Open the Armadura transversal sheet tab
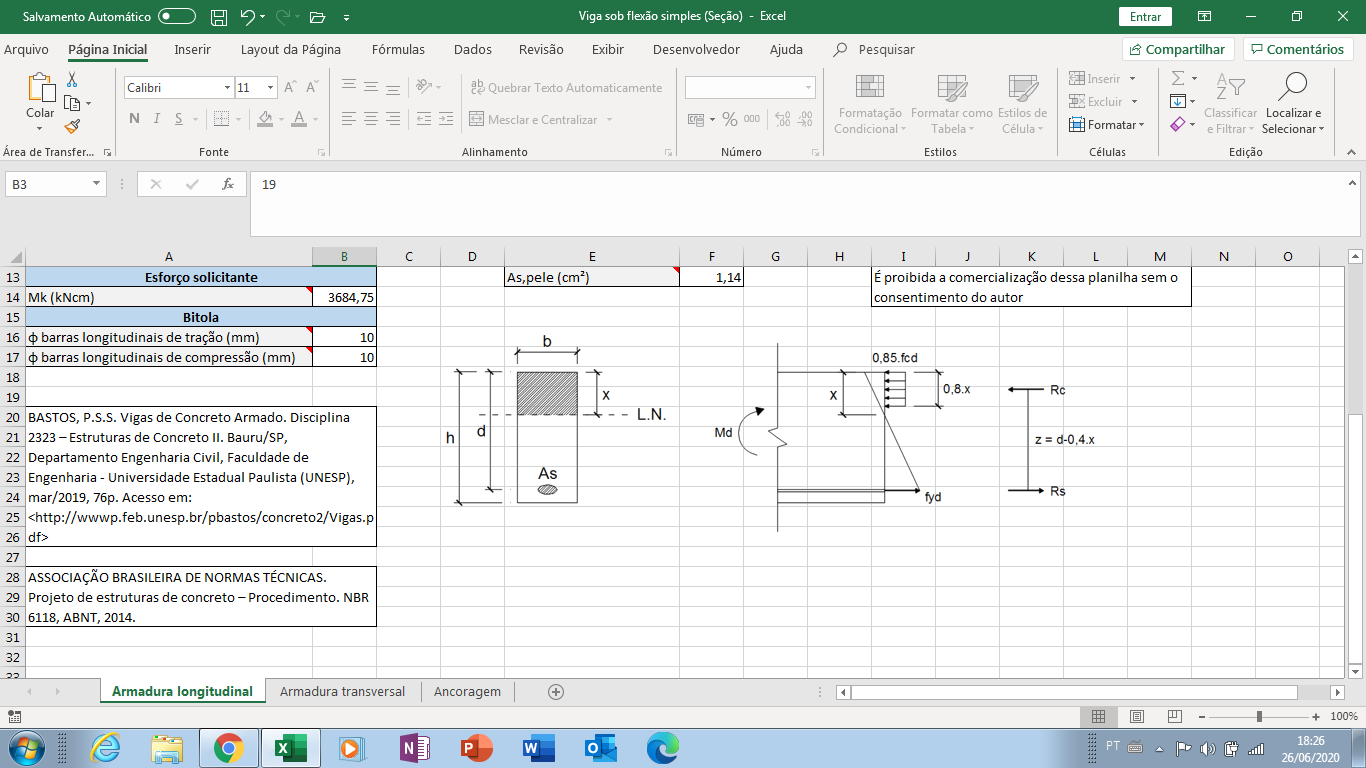Viewport: 1366px width, 768px height. [343, 692]
